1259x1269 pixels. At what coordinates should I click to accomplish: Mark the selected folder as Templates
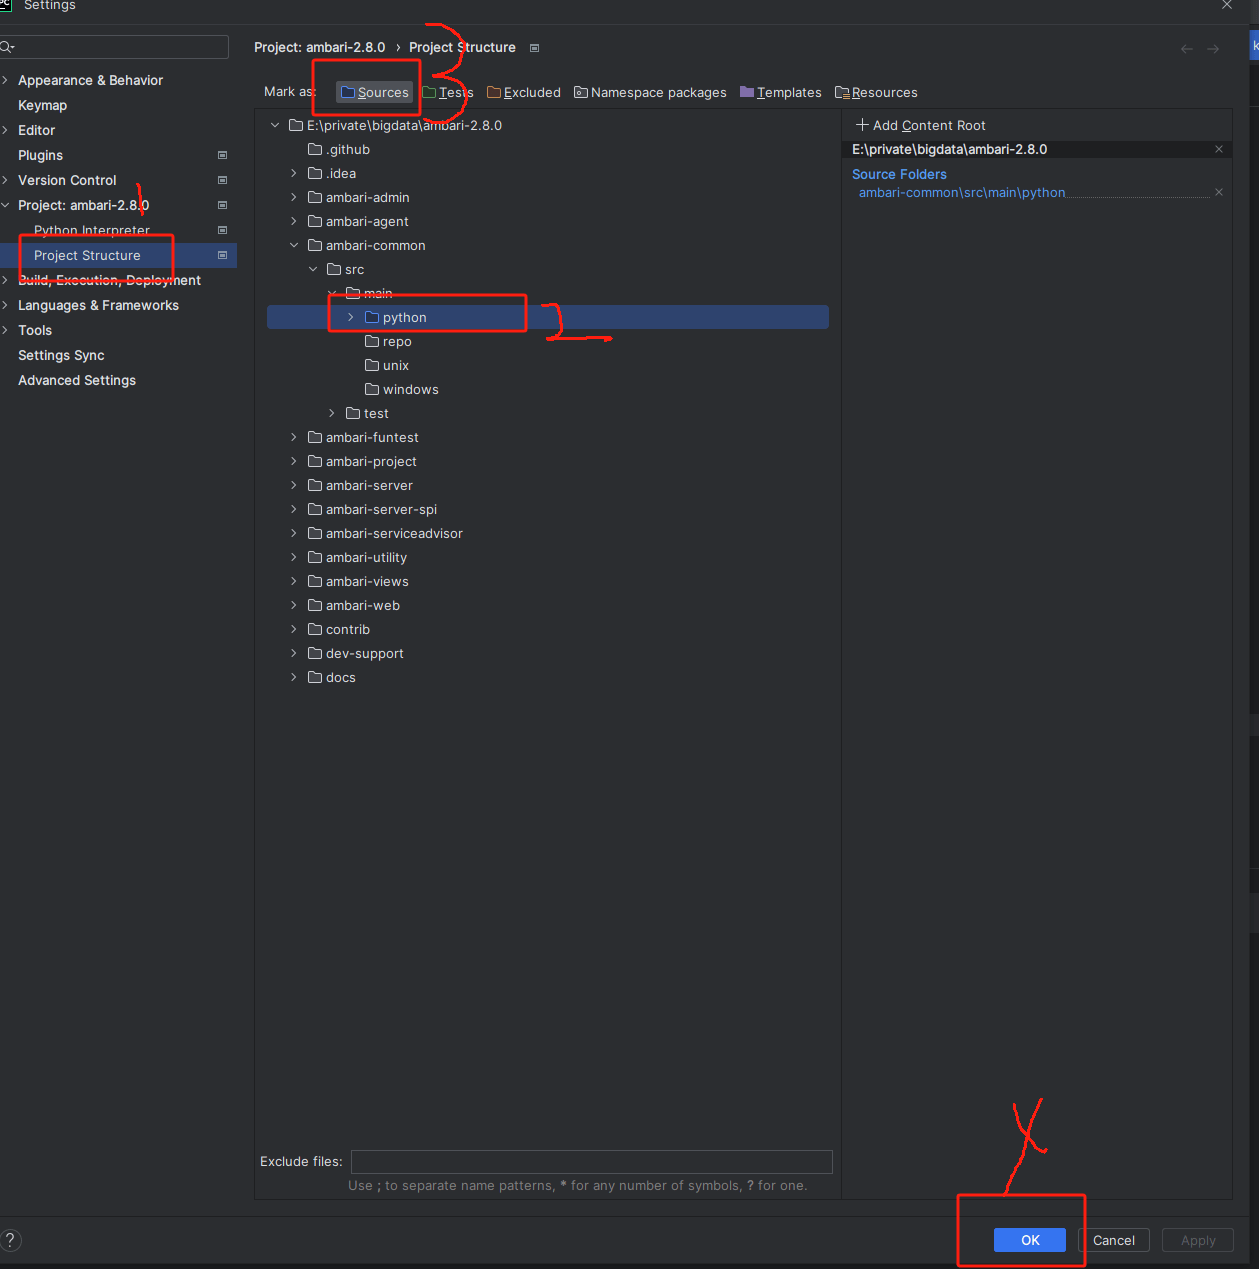pyautogui.click(x=781, y=92)
